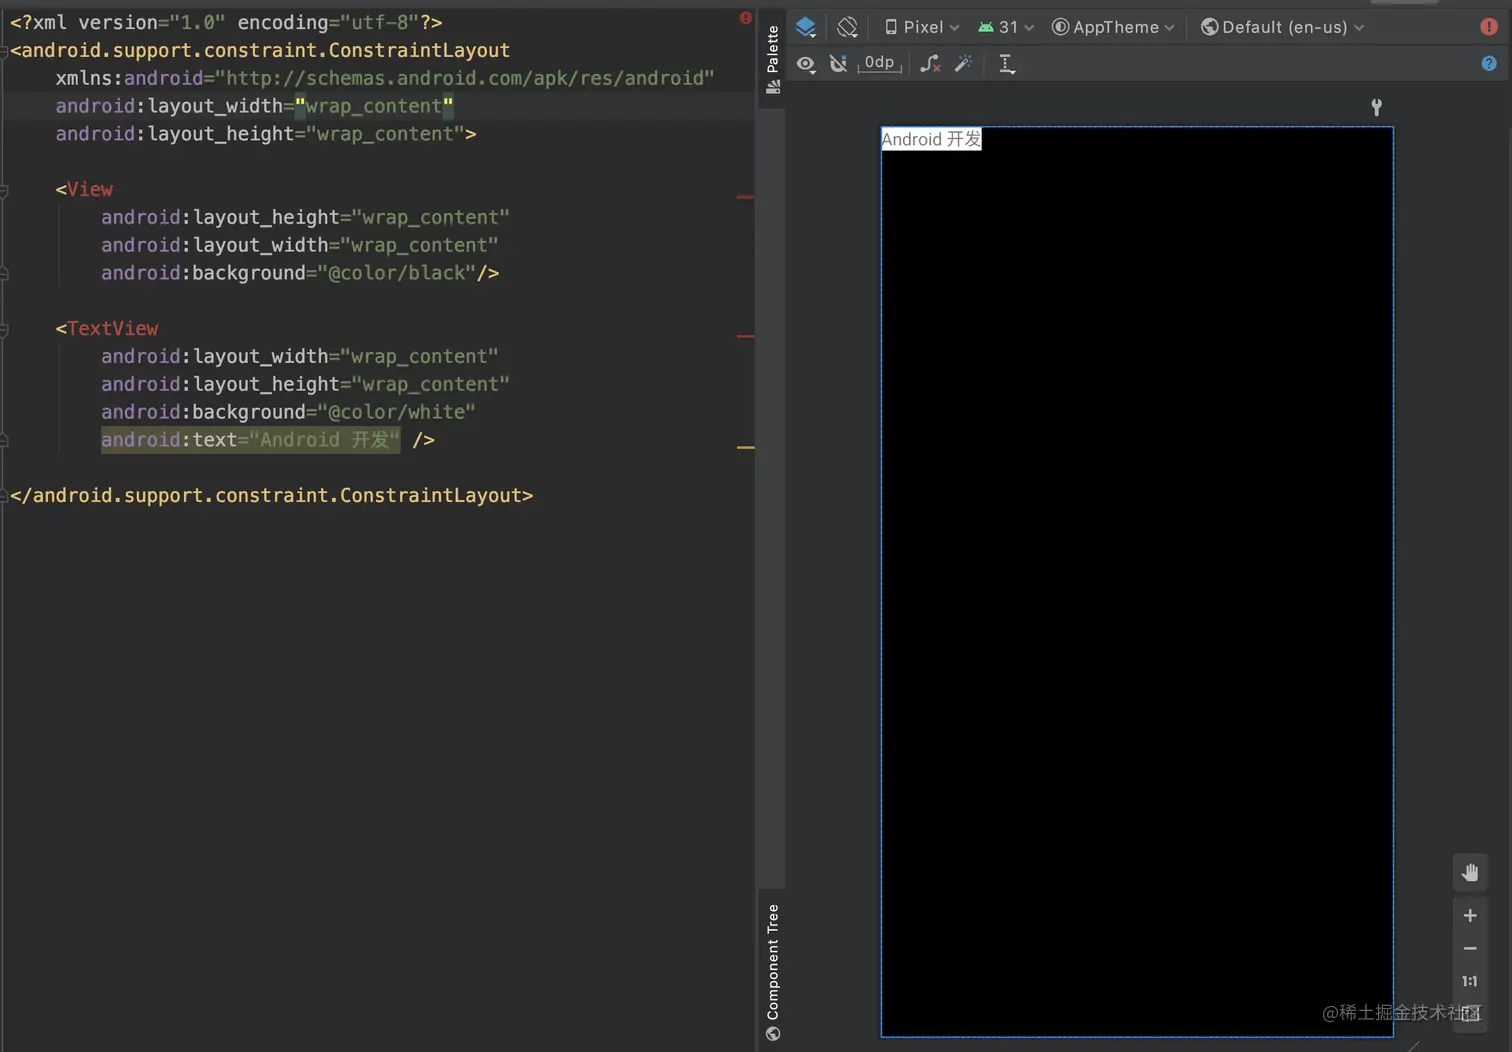Click the TextView's layout_height attribute line
This screenshot has height=1052, width=1512.
pyautogui.click(x=305, y=384)
